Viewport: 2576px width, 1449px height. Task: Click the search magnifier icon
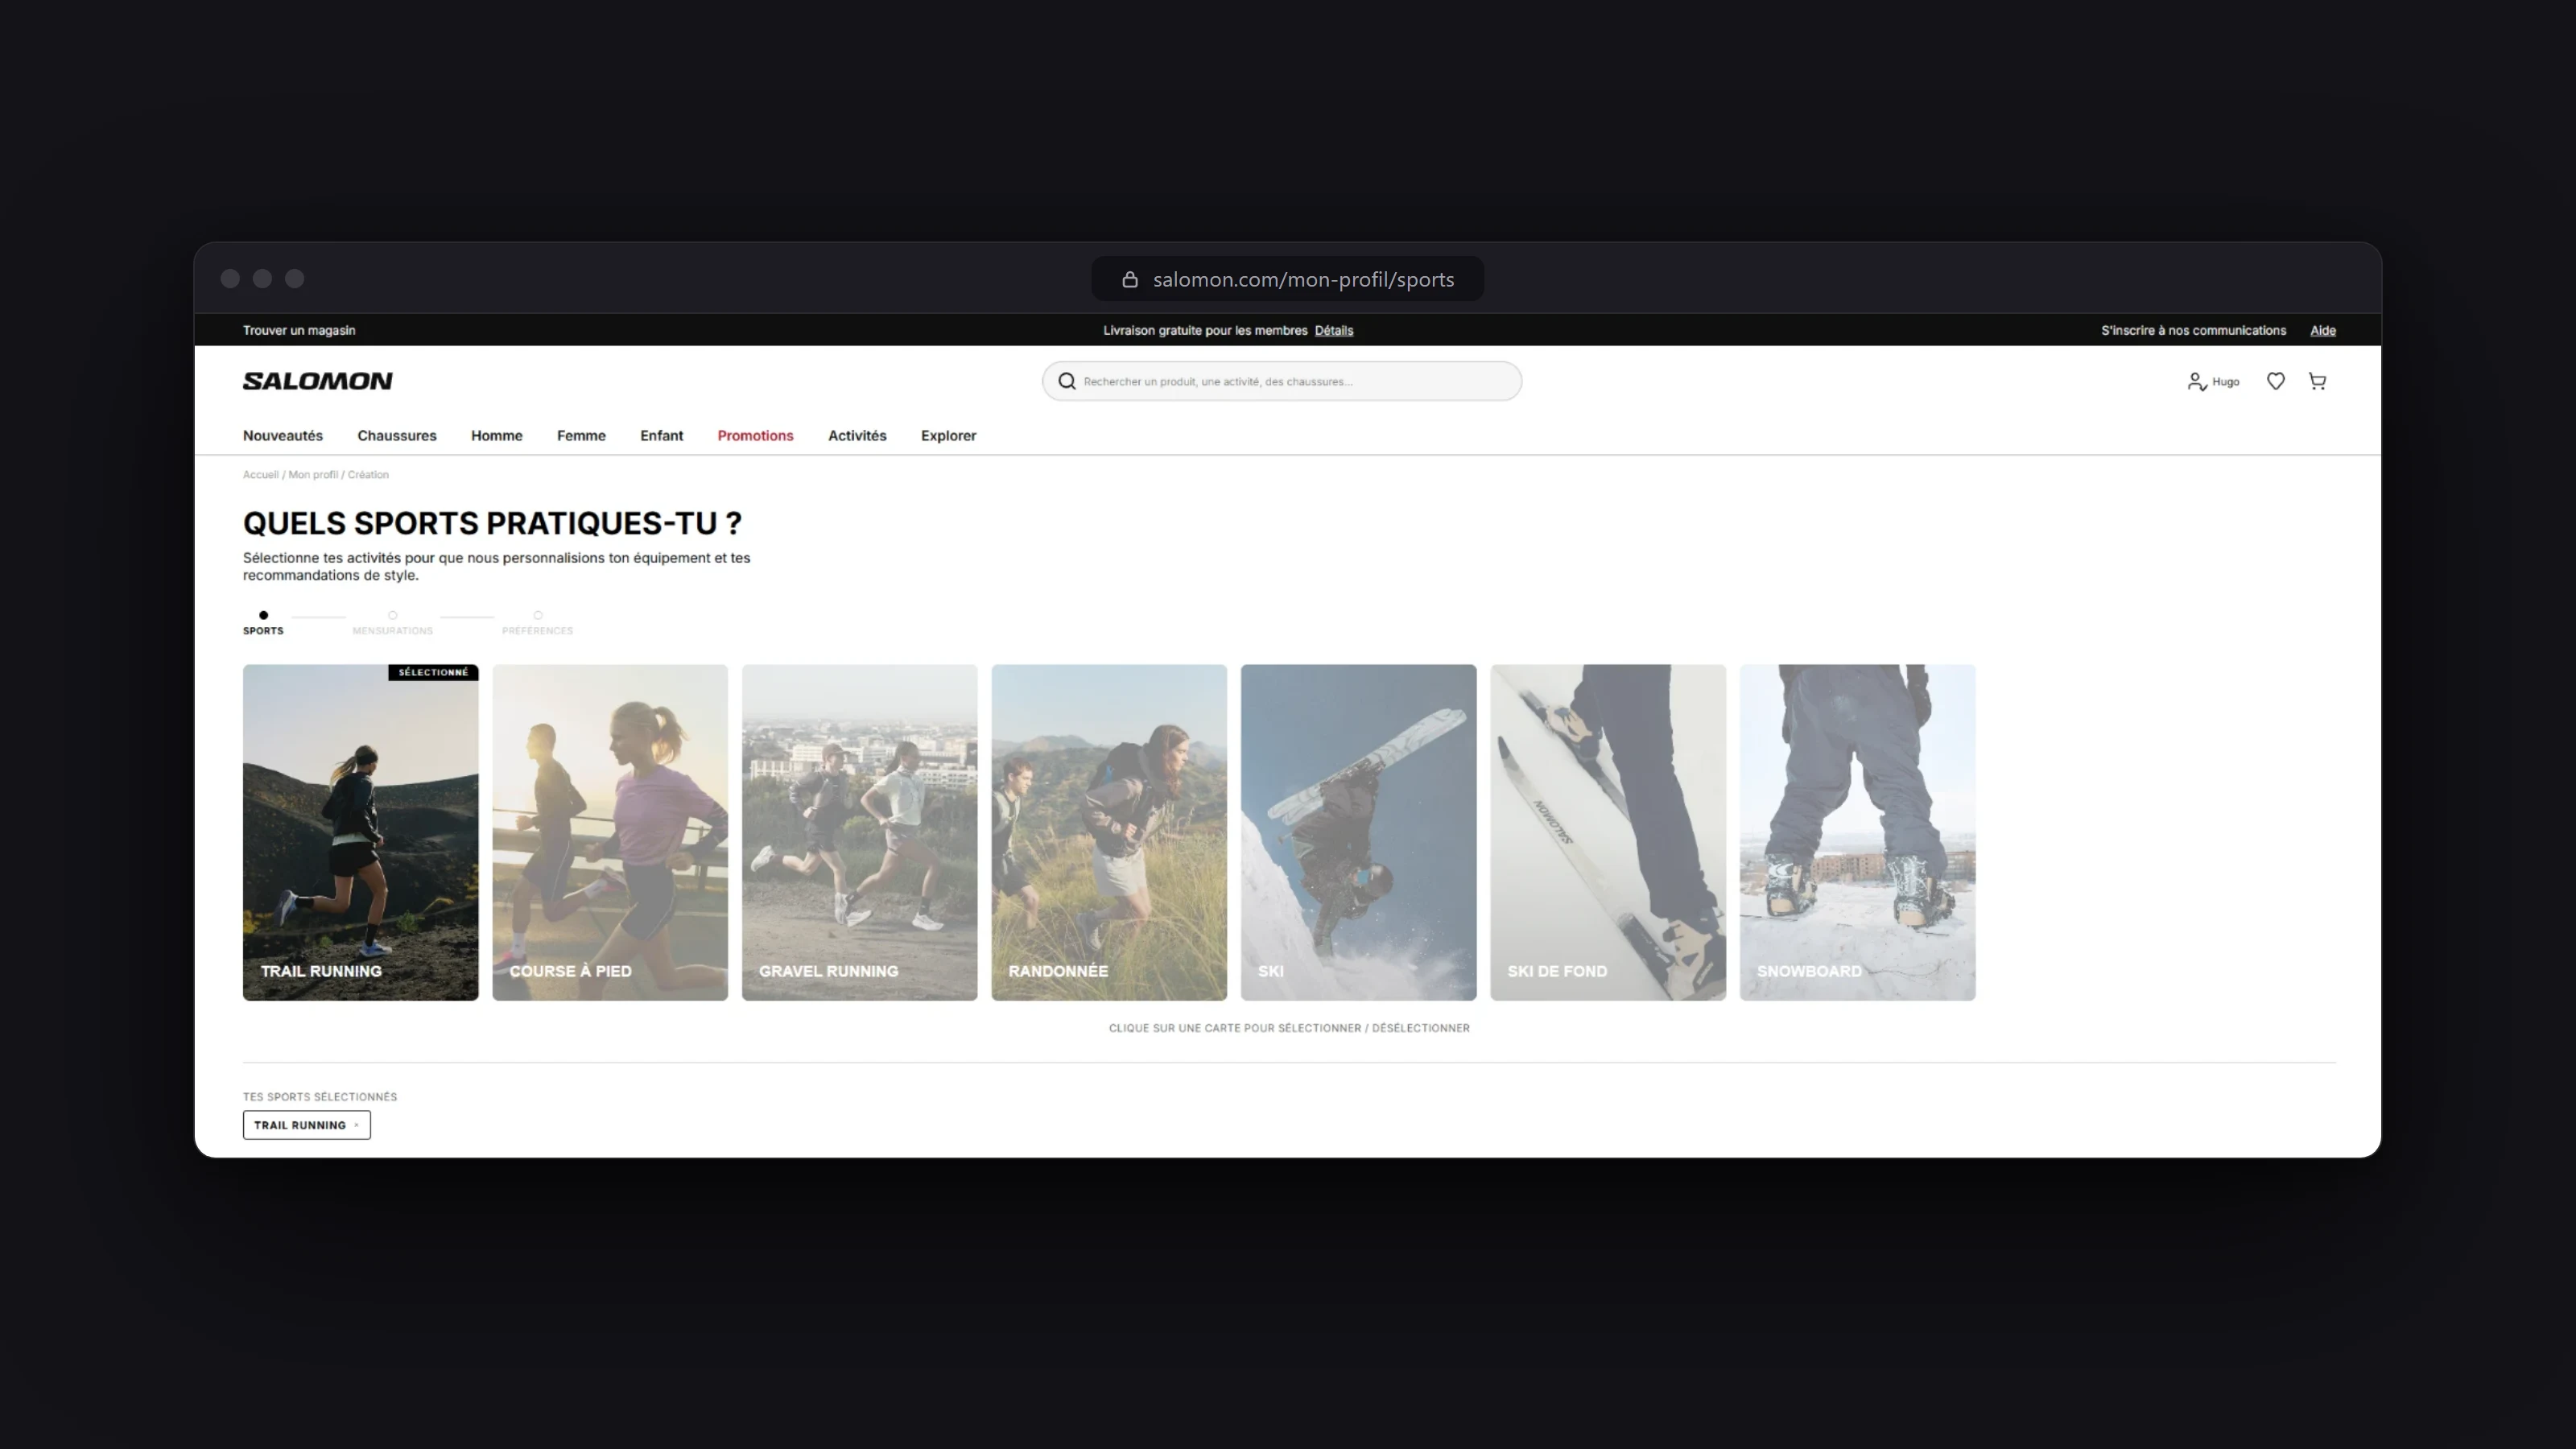[1067, 381]
